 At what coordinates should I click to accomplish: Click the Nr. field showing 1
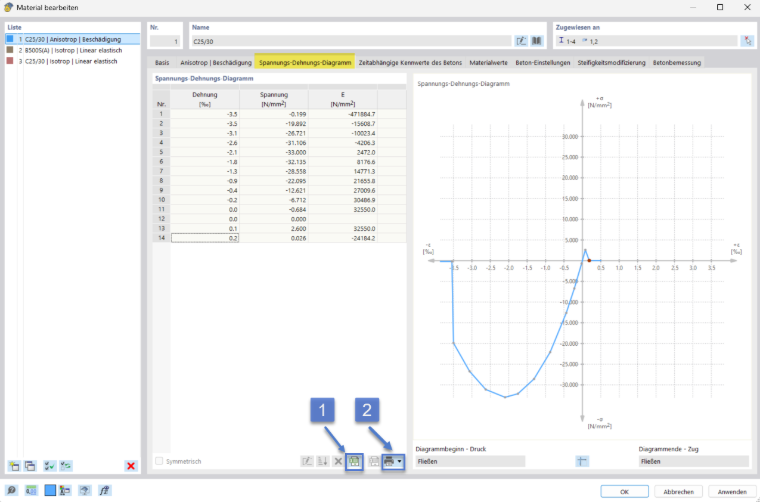tap(165, 41)
